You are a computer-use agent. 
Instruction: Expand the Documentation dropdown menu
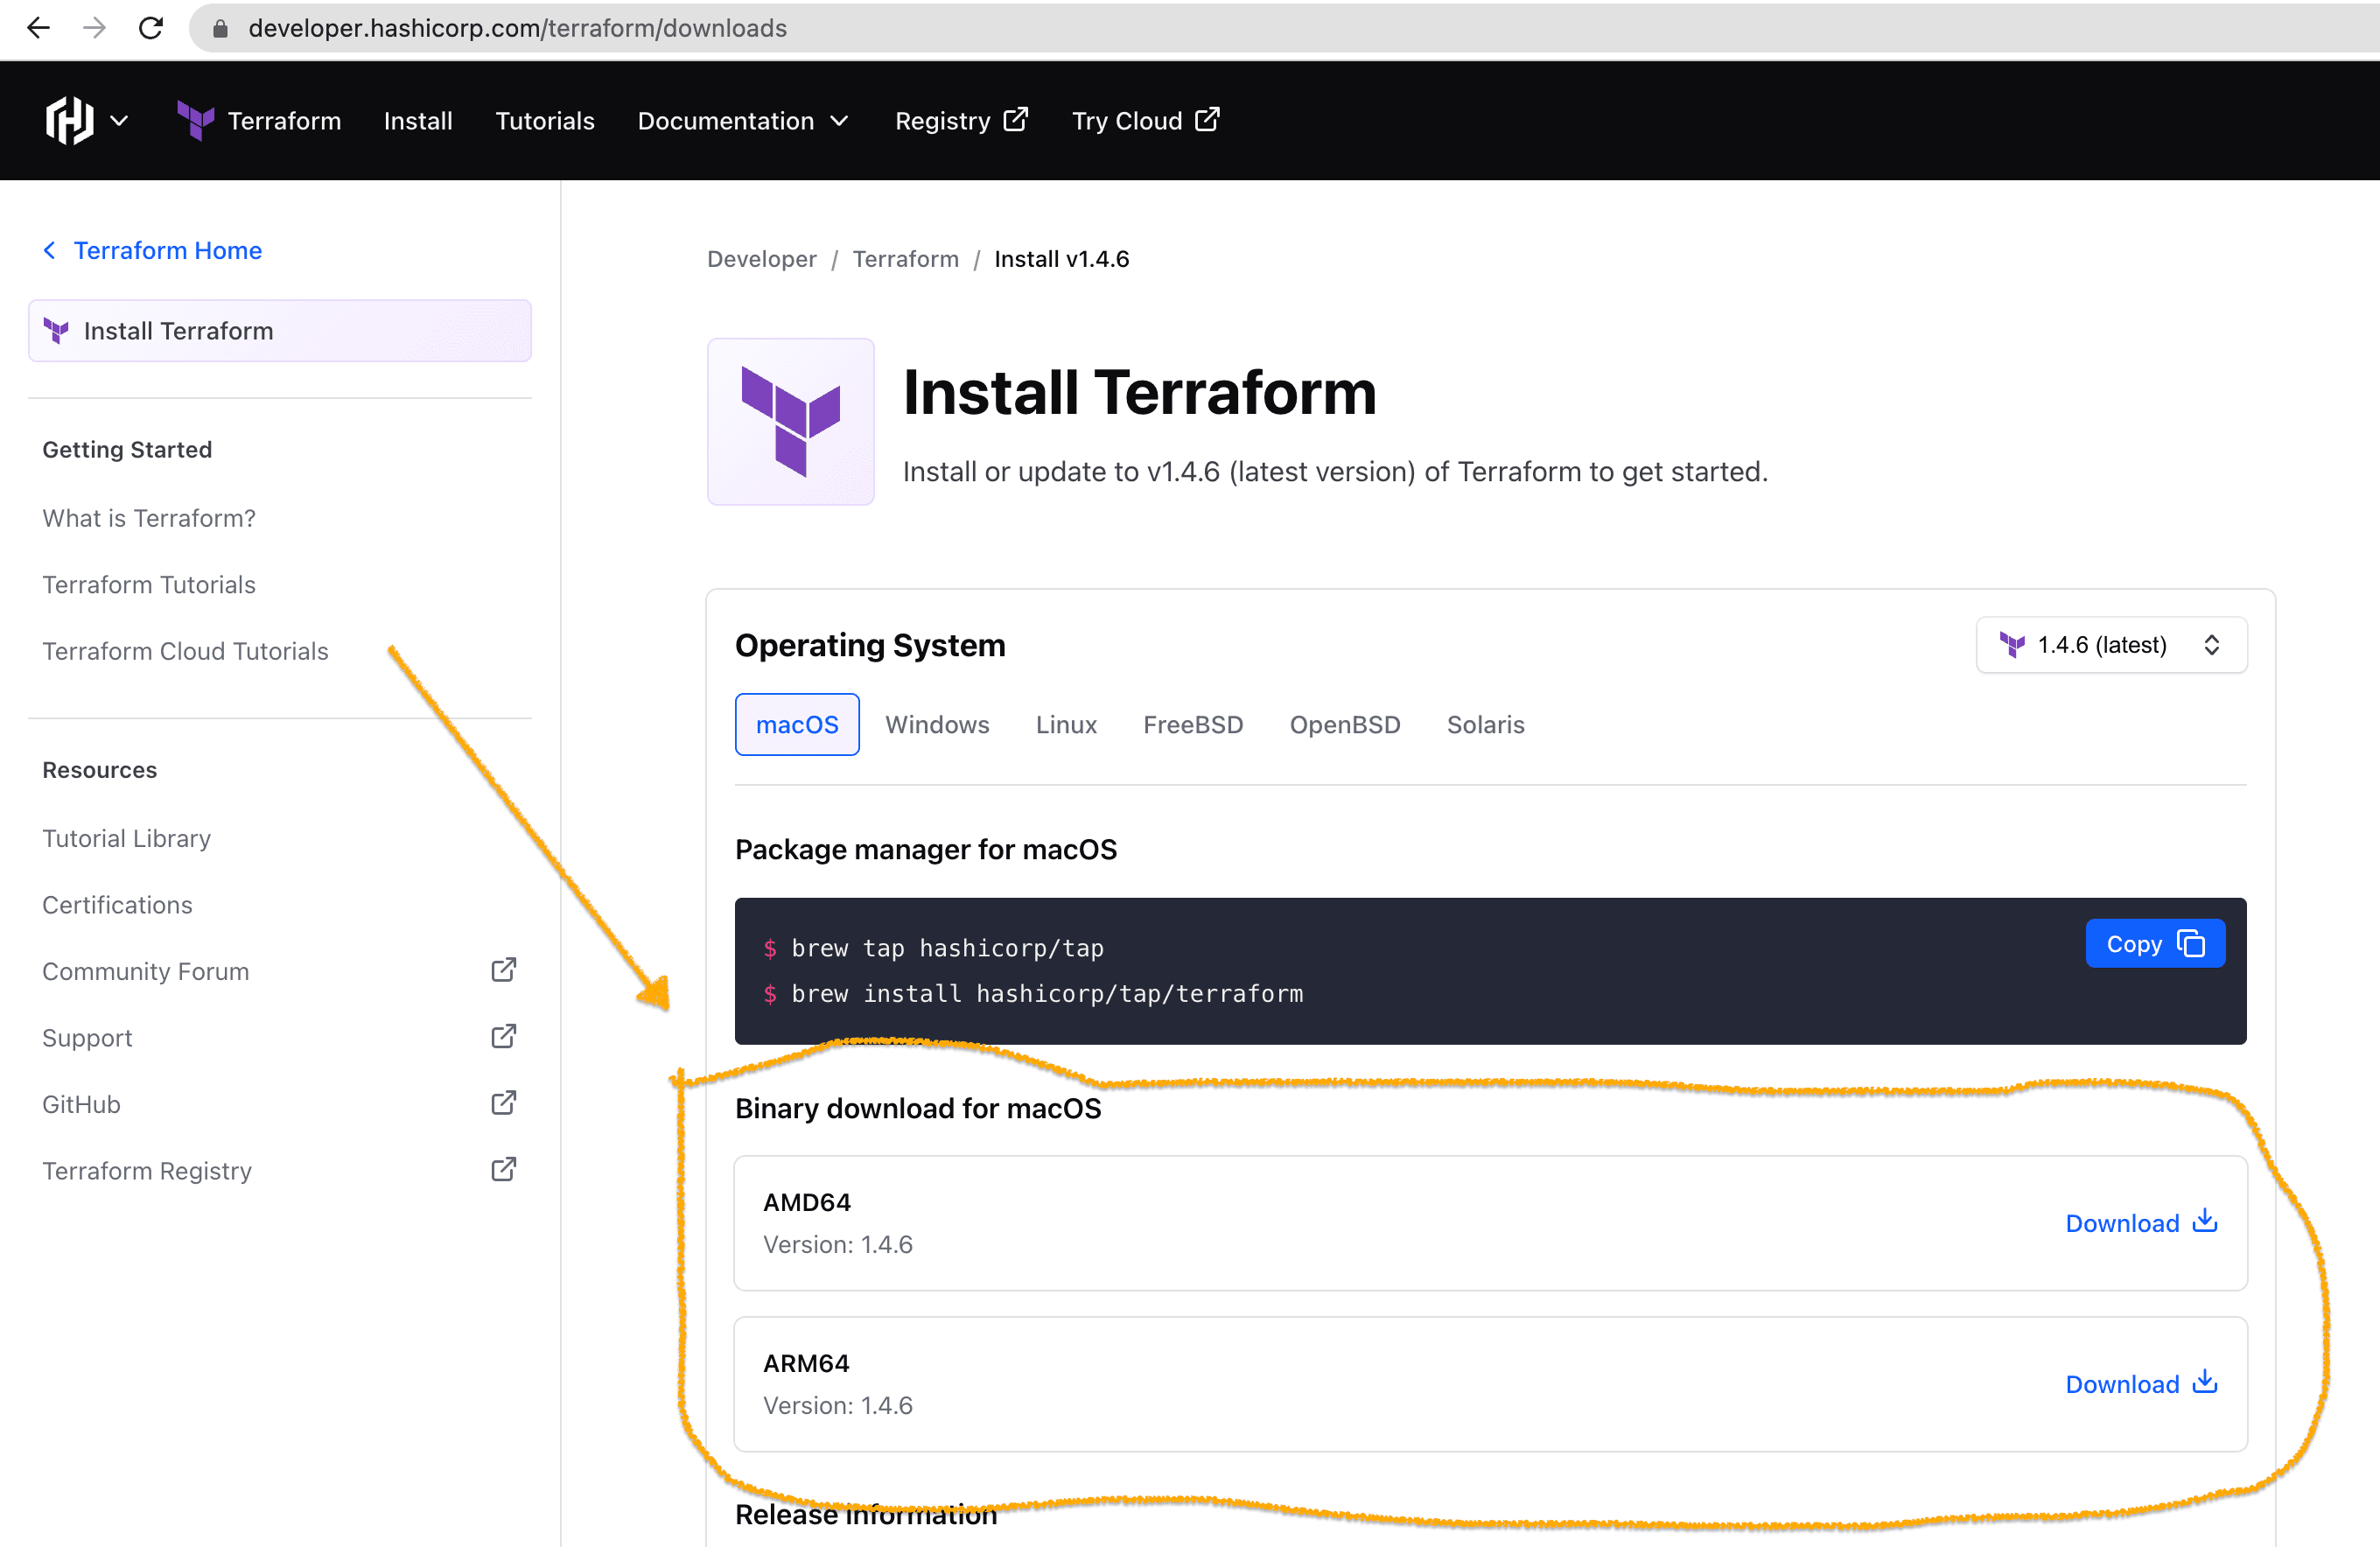coord(743,121)
